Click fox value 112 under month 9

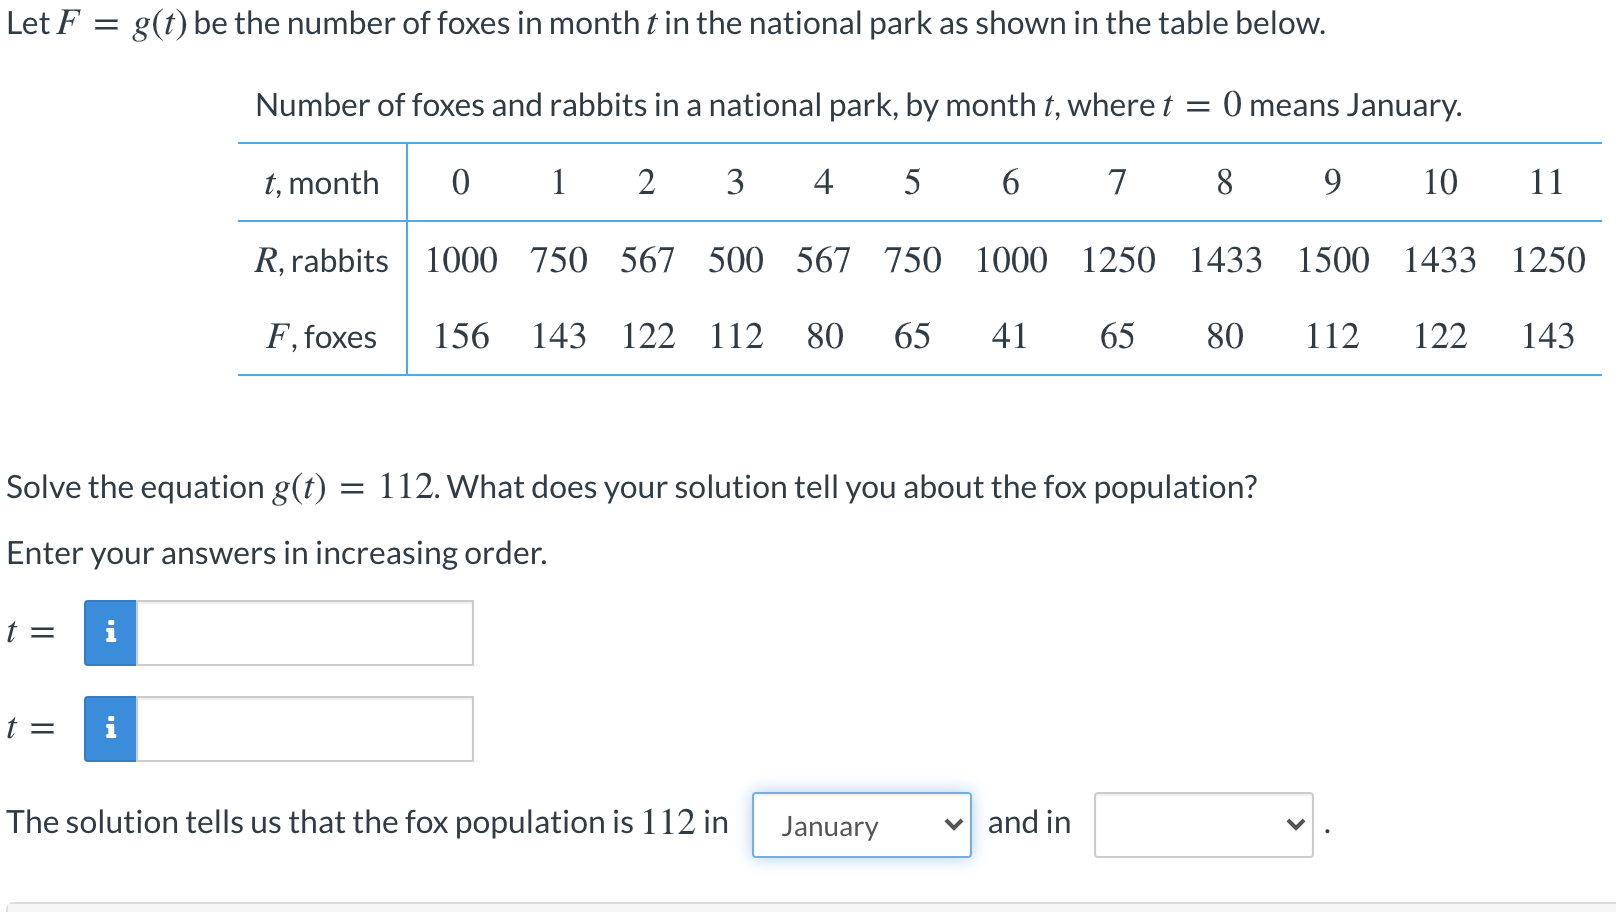coord(1332,336)
